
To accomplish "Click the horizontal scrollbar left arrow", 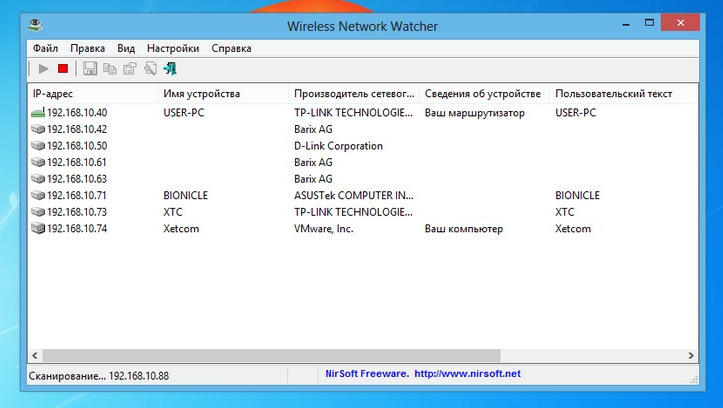I will [35, 355].
